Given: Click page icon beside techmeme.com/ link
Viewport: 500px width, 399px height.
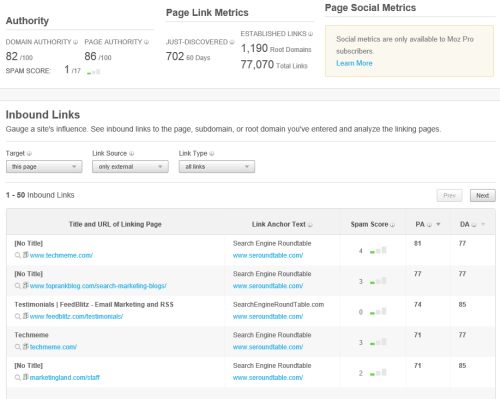Looking at the screenshot, I should coord(25,347).
